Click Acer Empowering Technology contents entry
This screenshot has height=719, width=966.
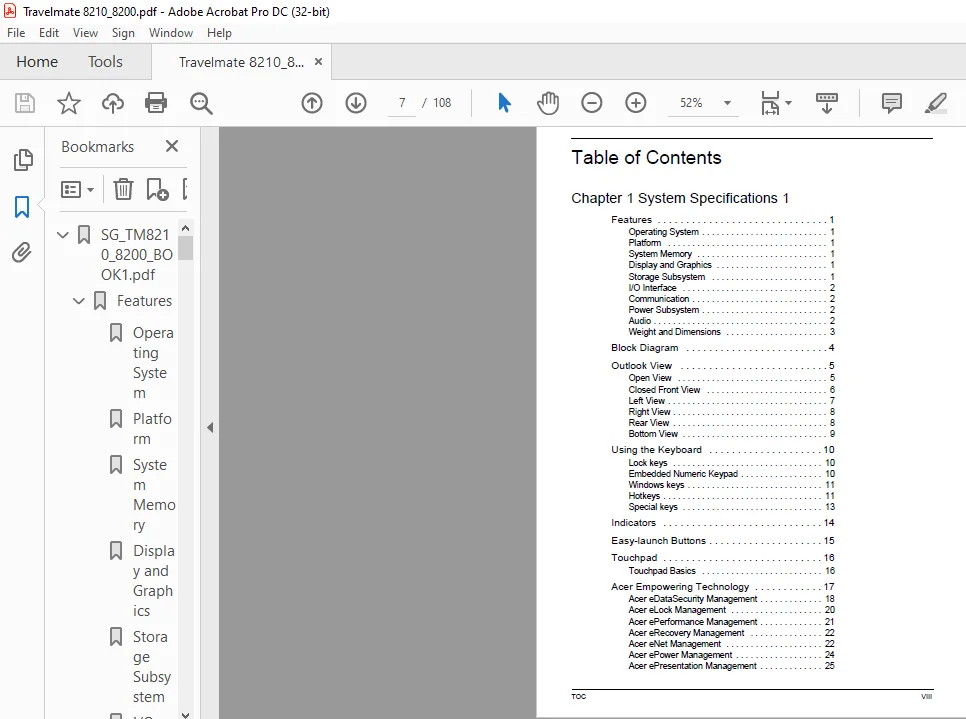point(722,587)
